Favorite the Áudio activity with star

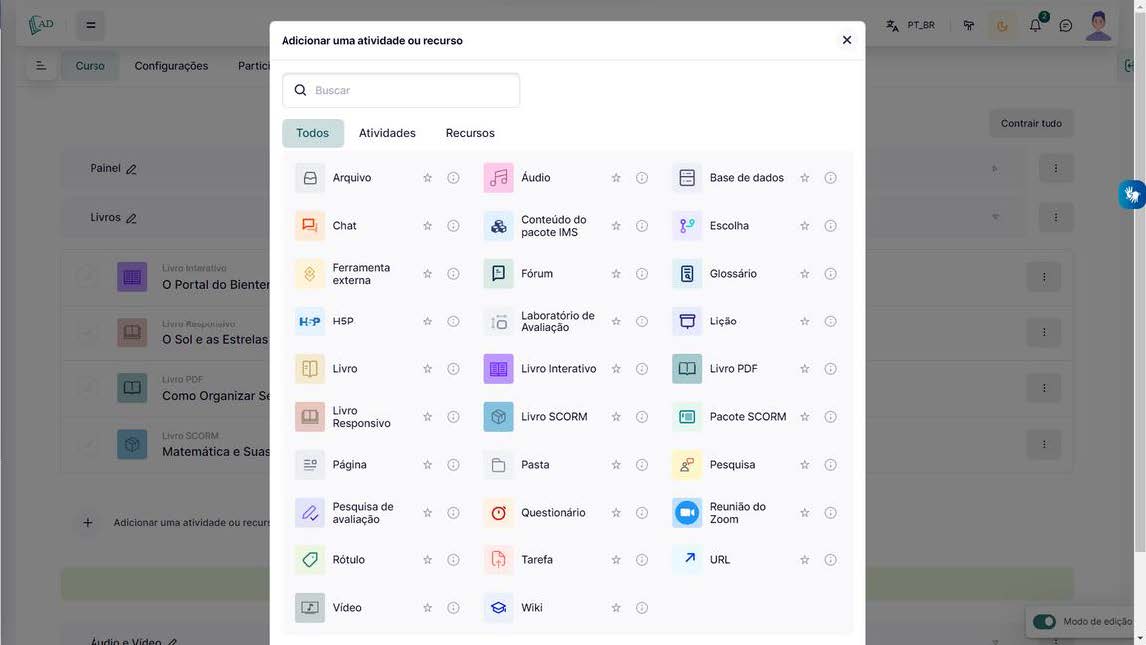pos(616,178)
